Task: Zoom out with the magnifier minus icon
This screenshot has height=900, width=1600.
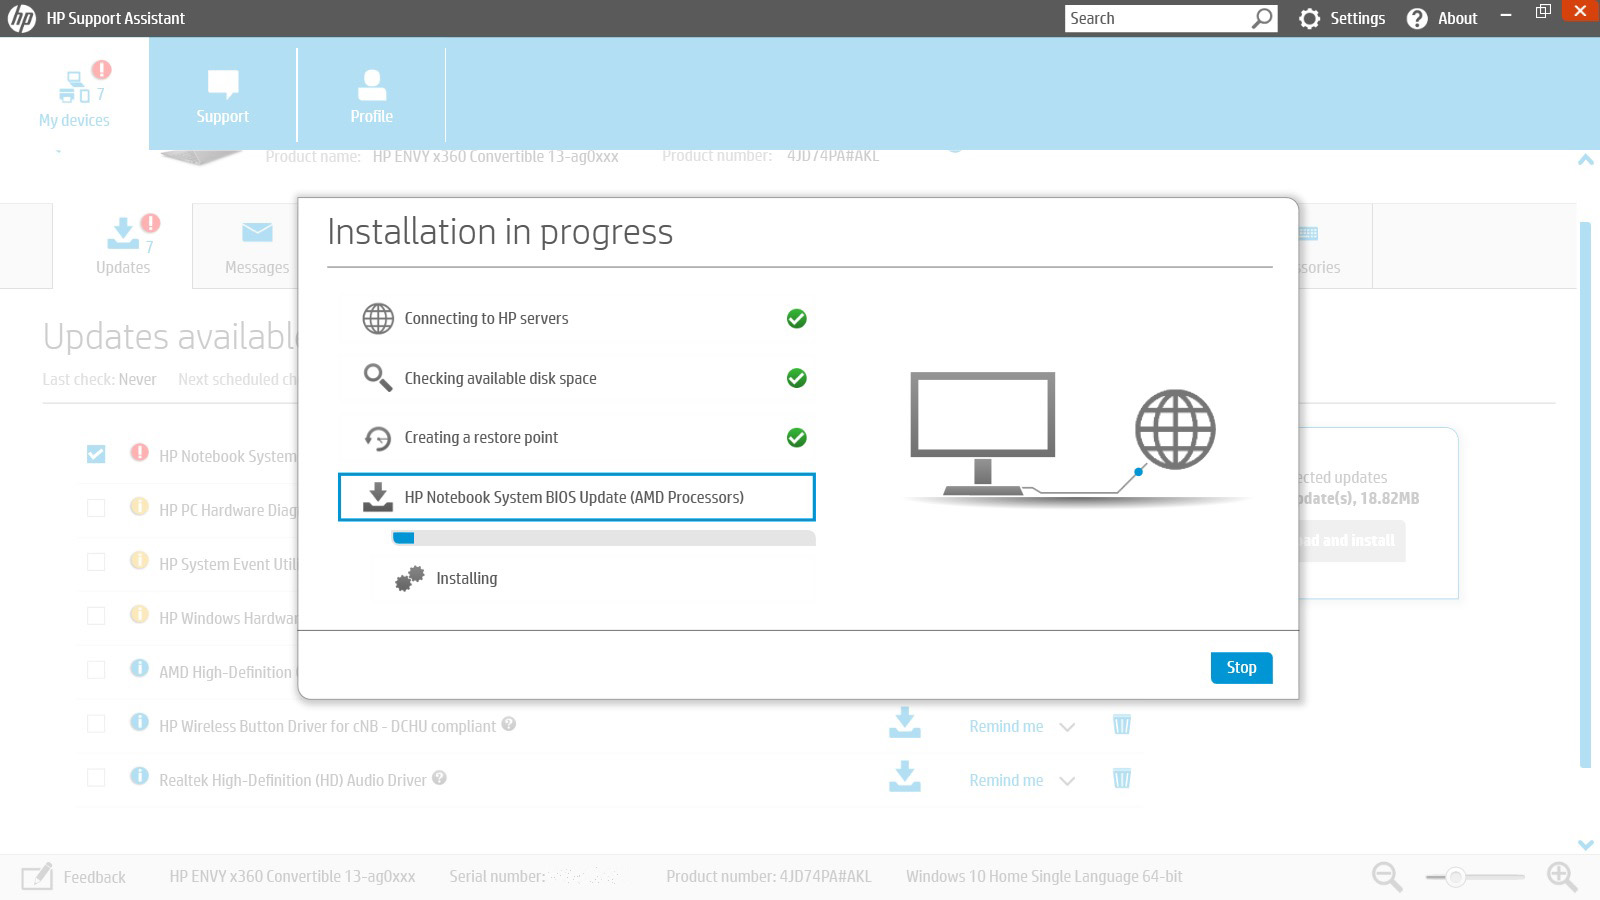Action: [1387, 877]
